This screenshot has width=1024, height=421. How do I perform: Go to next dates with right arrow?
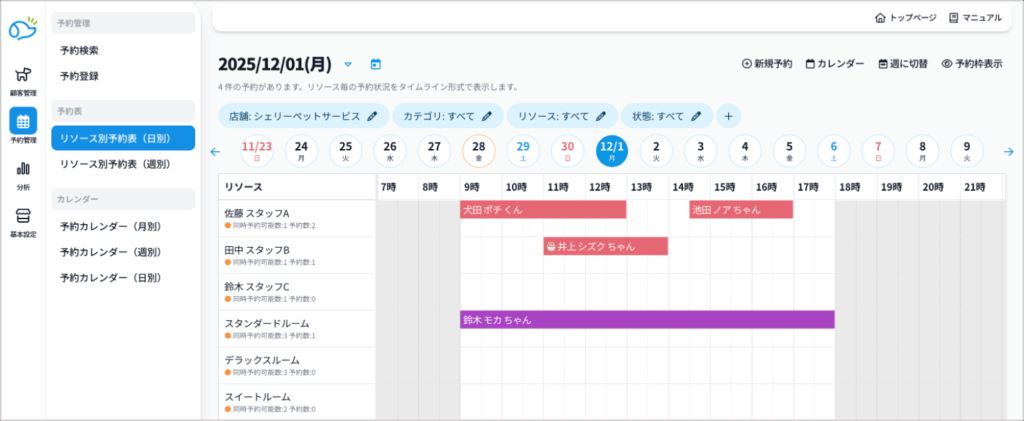pos(1008,152)
